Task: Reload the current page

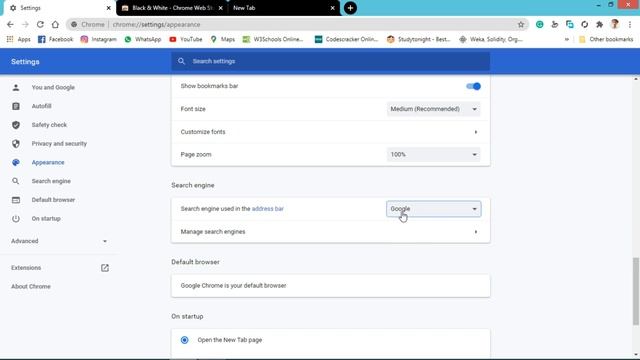Action: pos(40,24)
